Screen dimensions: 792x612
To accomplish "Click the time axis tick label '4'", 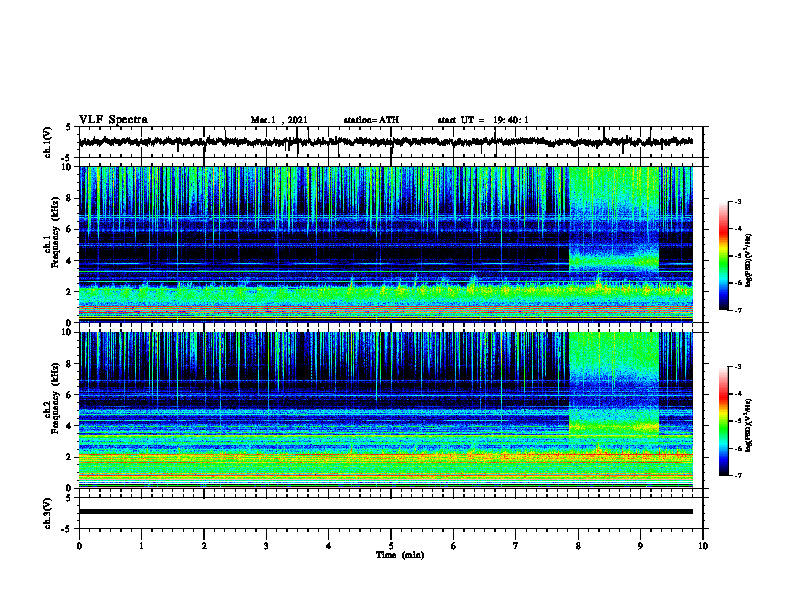I will coord(329,546).
